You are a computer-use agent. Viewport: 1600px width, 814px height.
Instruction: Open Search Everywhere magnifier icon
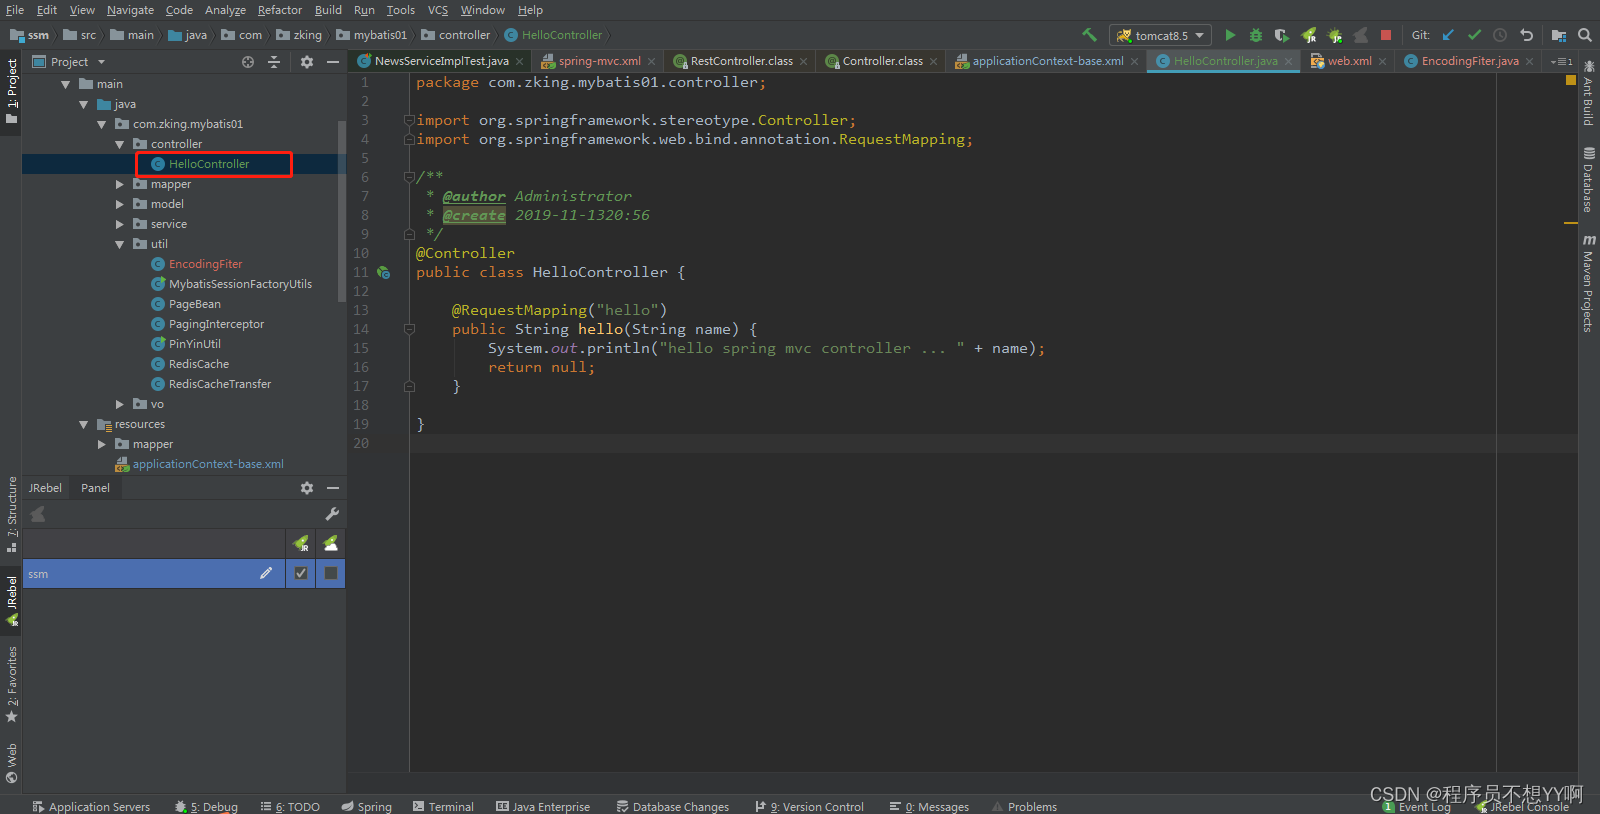point(1585,35)
